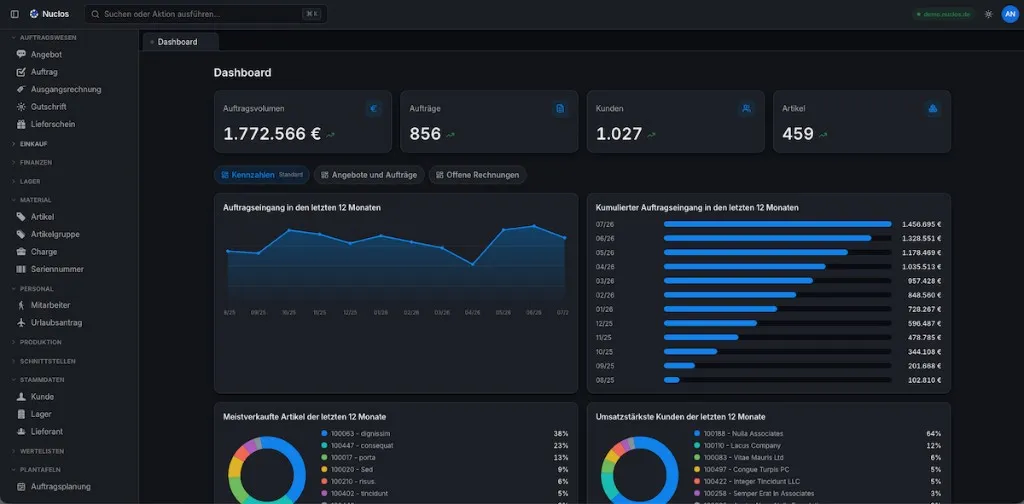
Task: Click the Gutschrift icon in sidebar
Action: (21, 106)
